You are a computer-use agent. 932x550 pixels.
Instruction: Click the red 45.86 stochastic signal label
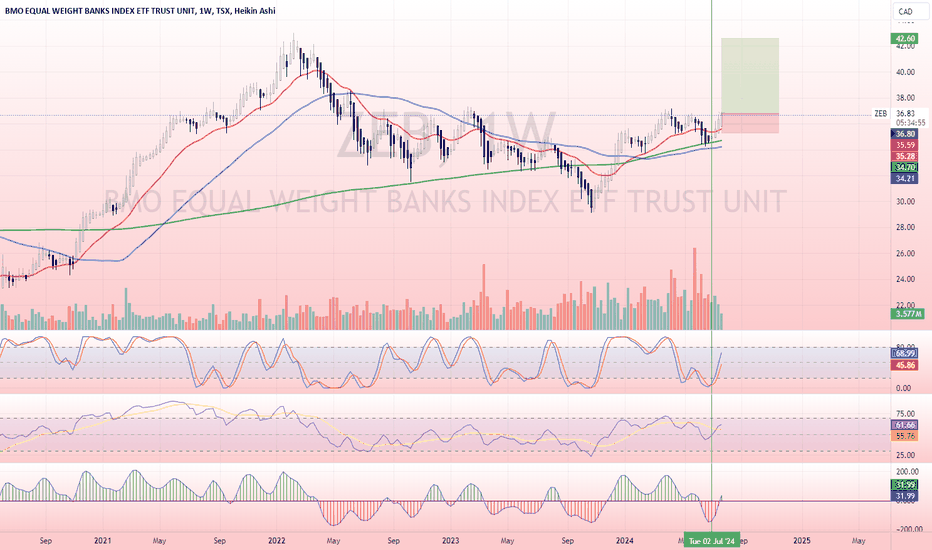[905, 365]
